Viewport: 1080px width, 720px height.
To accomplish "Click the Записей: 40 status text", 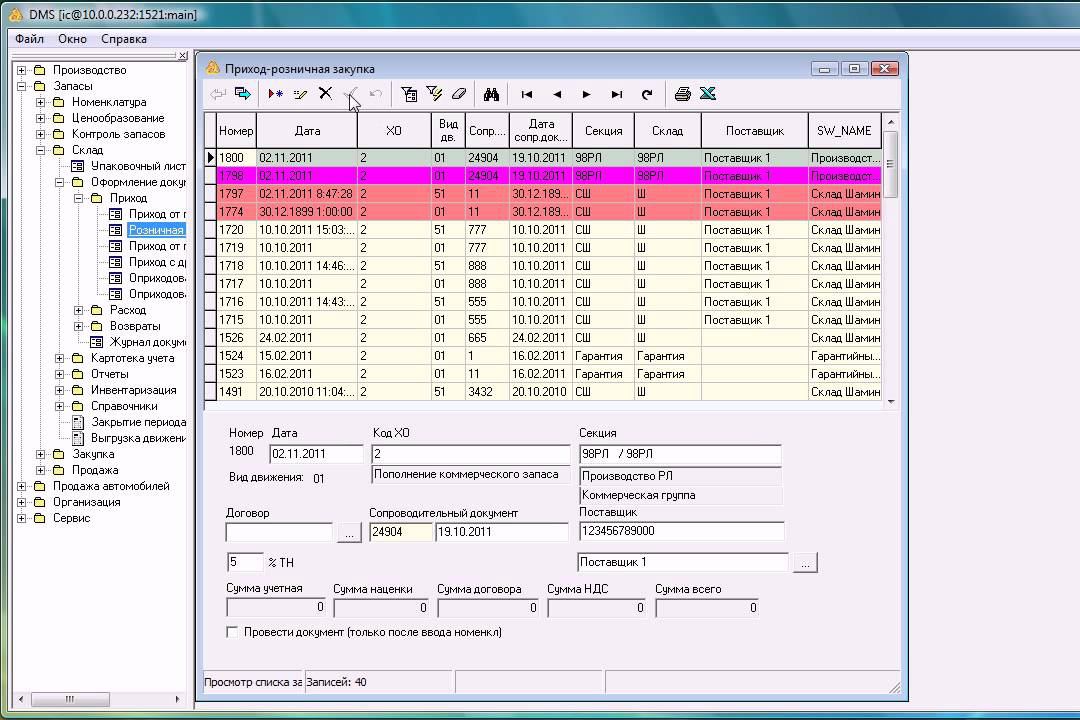I will pos(336,682).
